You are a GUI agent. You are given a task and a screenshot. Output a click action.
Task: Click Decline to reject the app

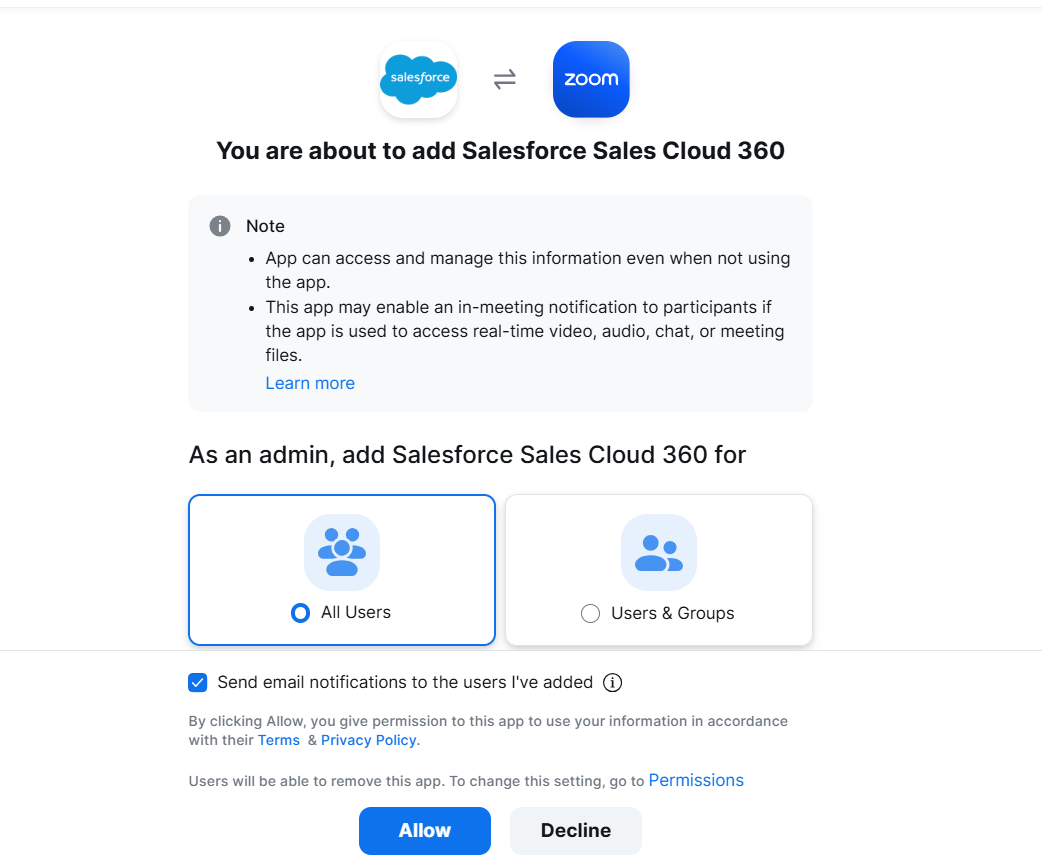[575, 831]
